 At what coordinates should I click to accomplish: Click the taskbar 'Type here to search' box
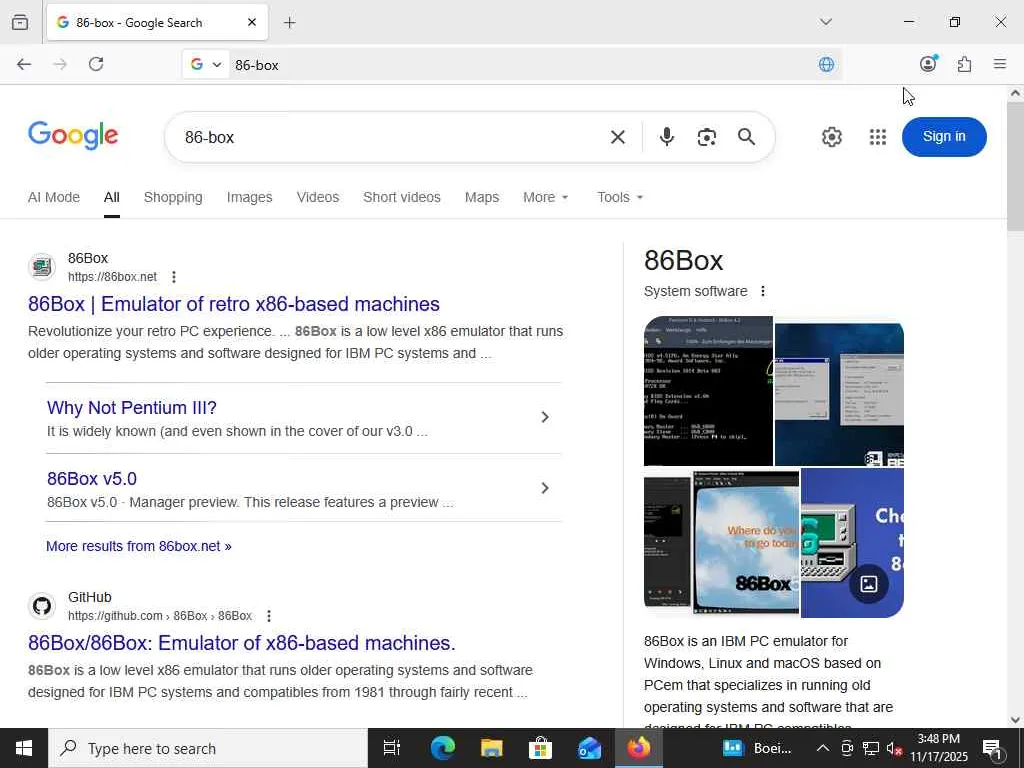[208, 748]
